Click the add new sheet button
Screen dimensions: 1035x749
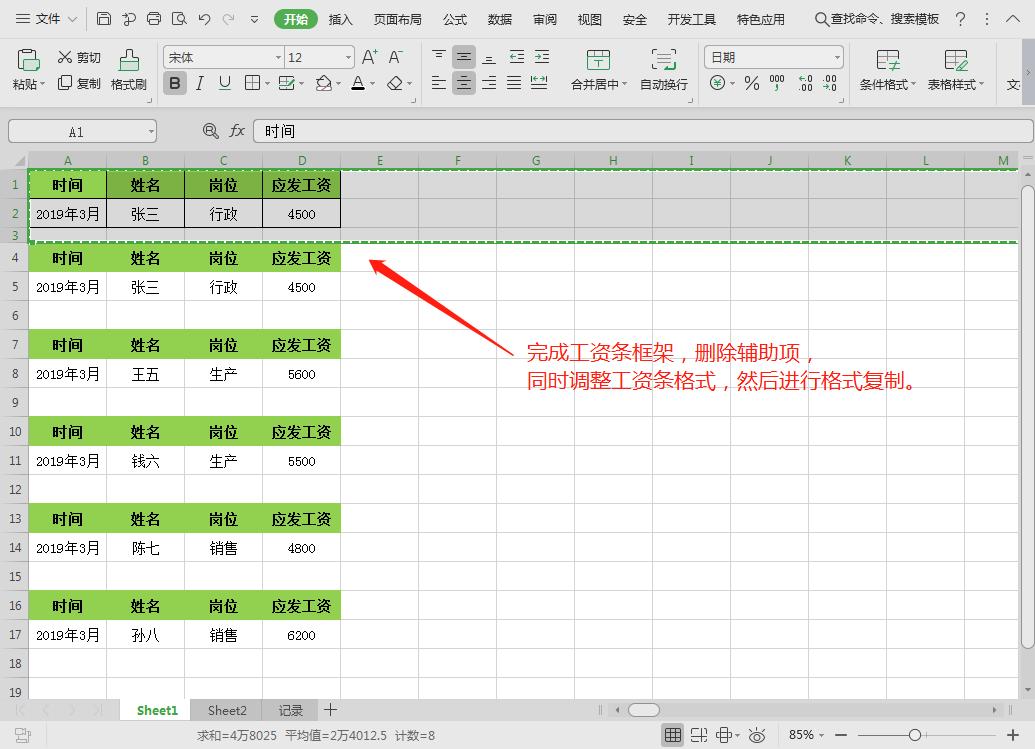330,710
